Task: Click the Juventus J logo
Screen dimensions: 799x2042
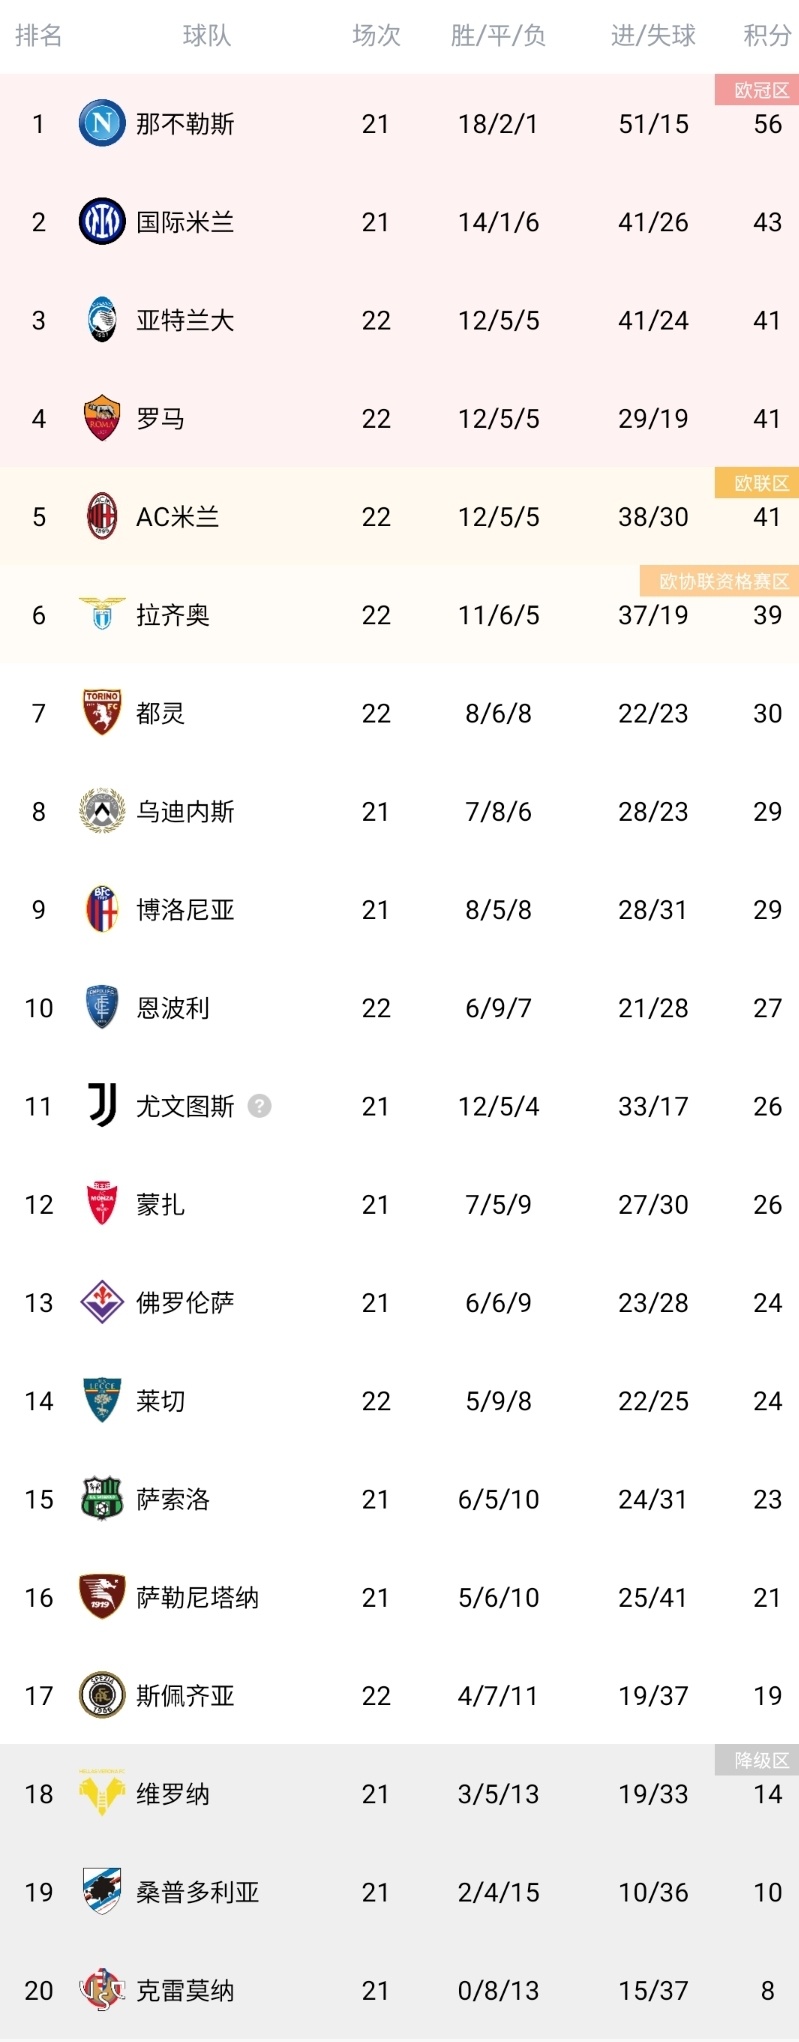Action: (102, 1106)
